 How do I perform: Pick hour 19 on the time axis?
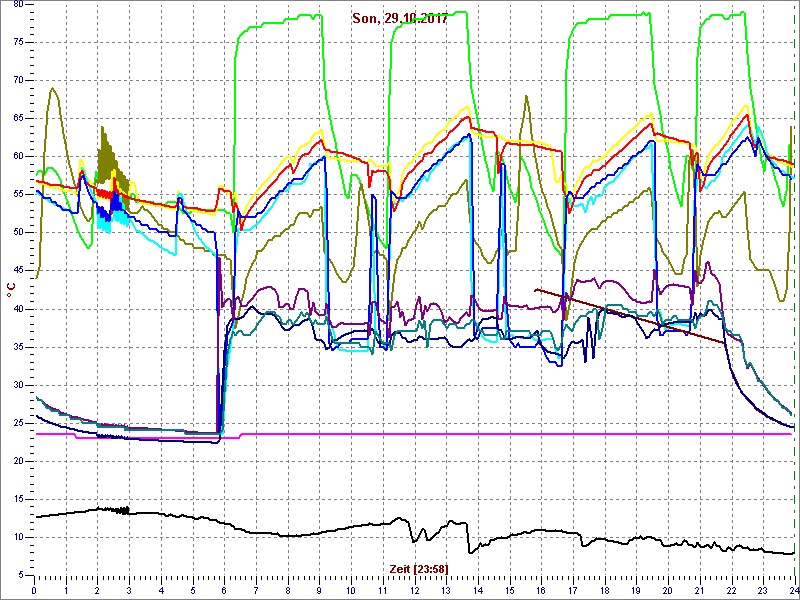[x=635, y=591]
